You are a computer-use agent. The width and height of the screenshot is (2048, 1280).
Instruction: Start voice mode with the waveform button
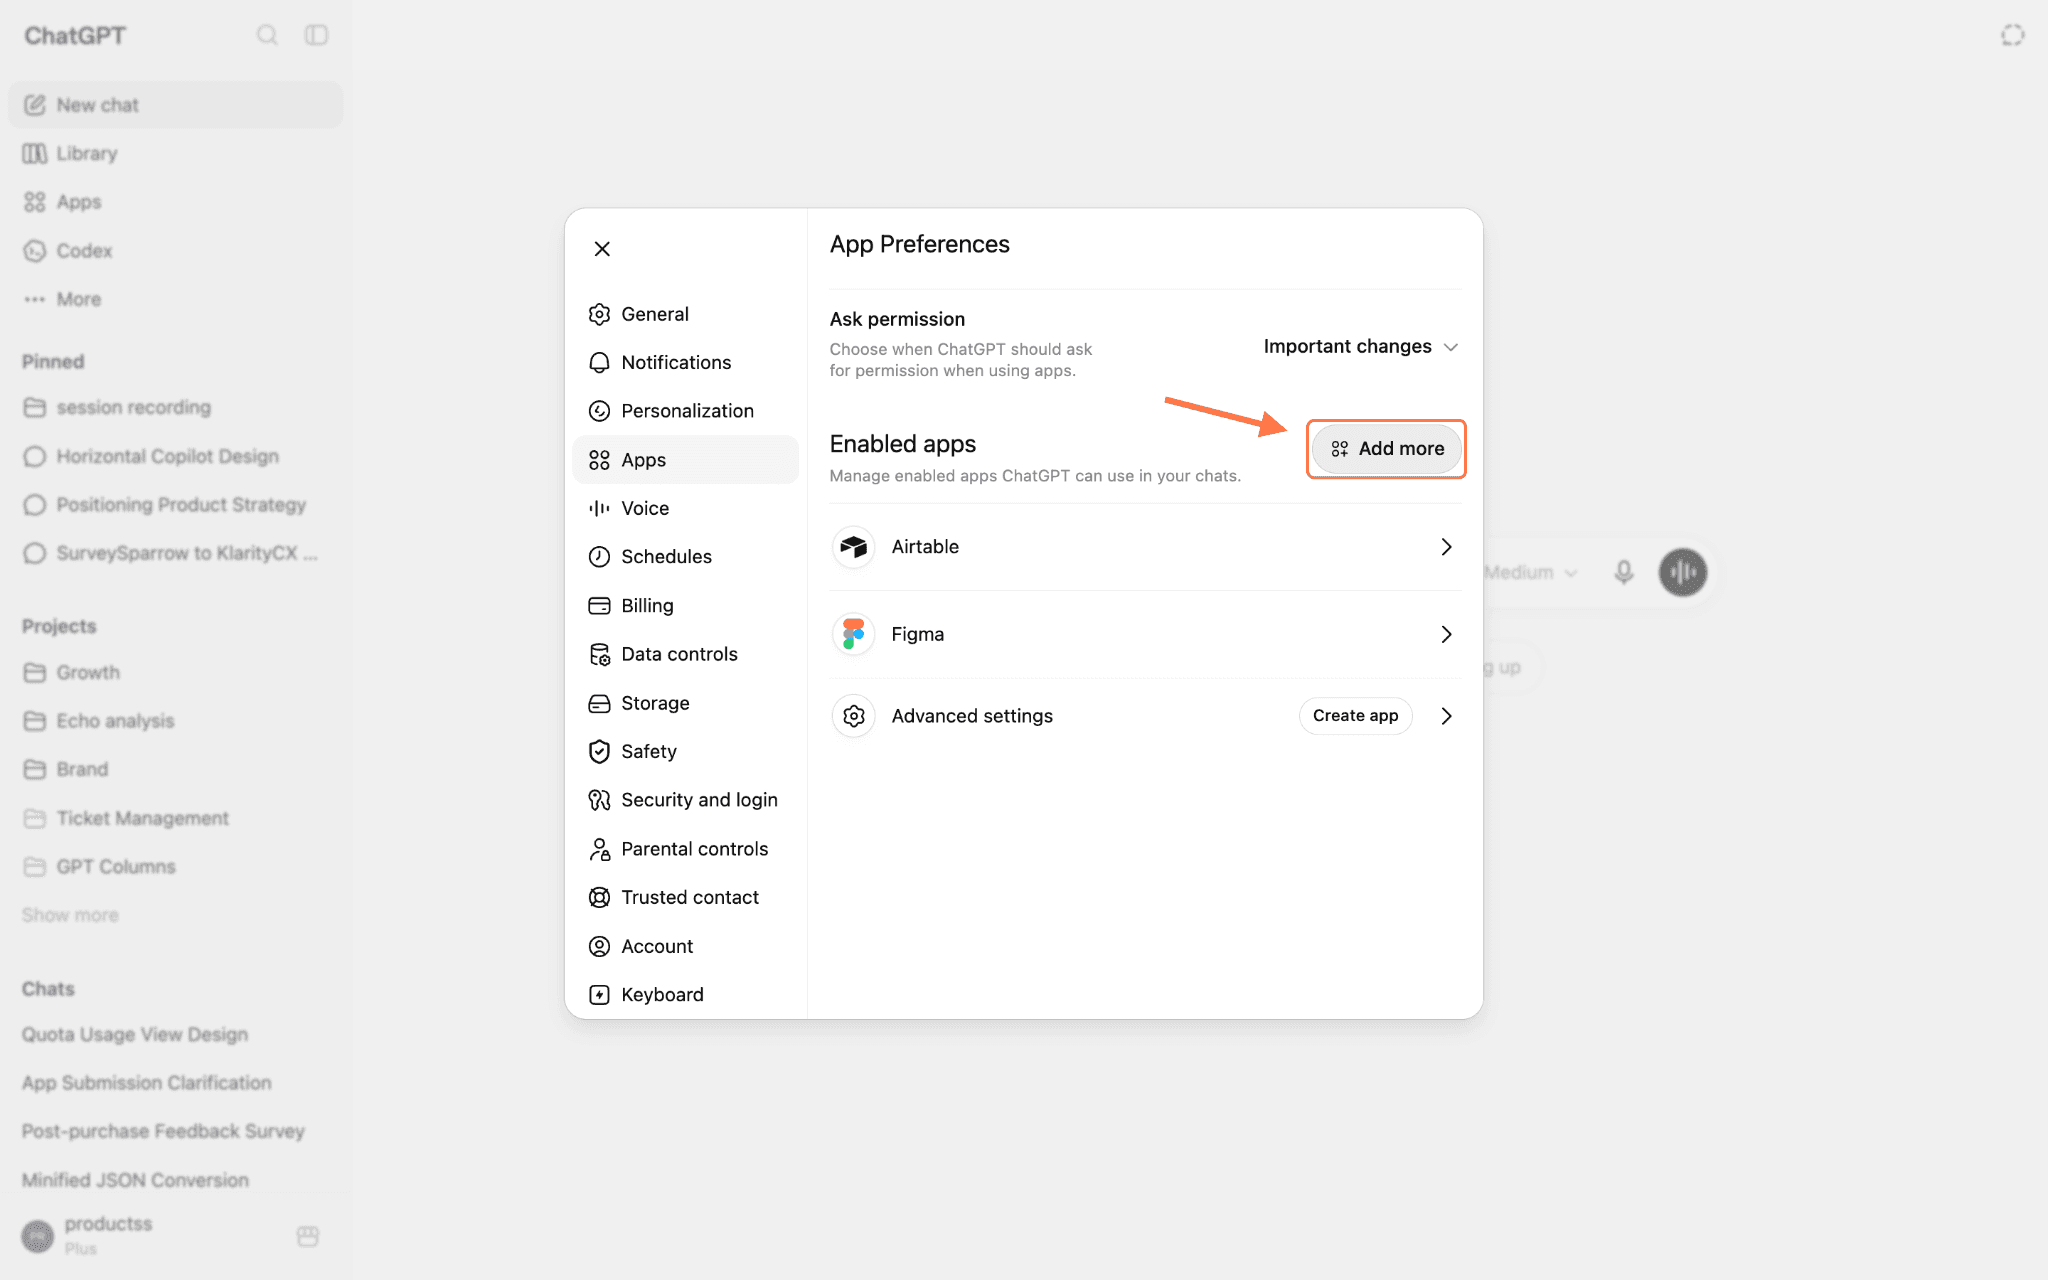pyautogui.click(x=1683, y=572)
